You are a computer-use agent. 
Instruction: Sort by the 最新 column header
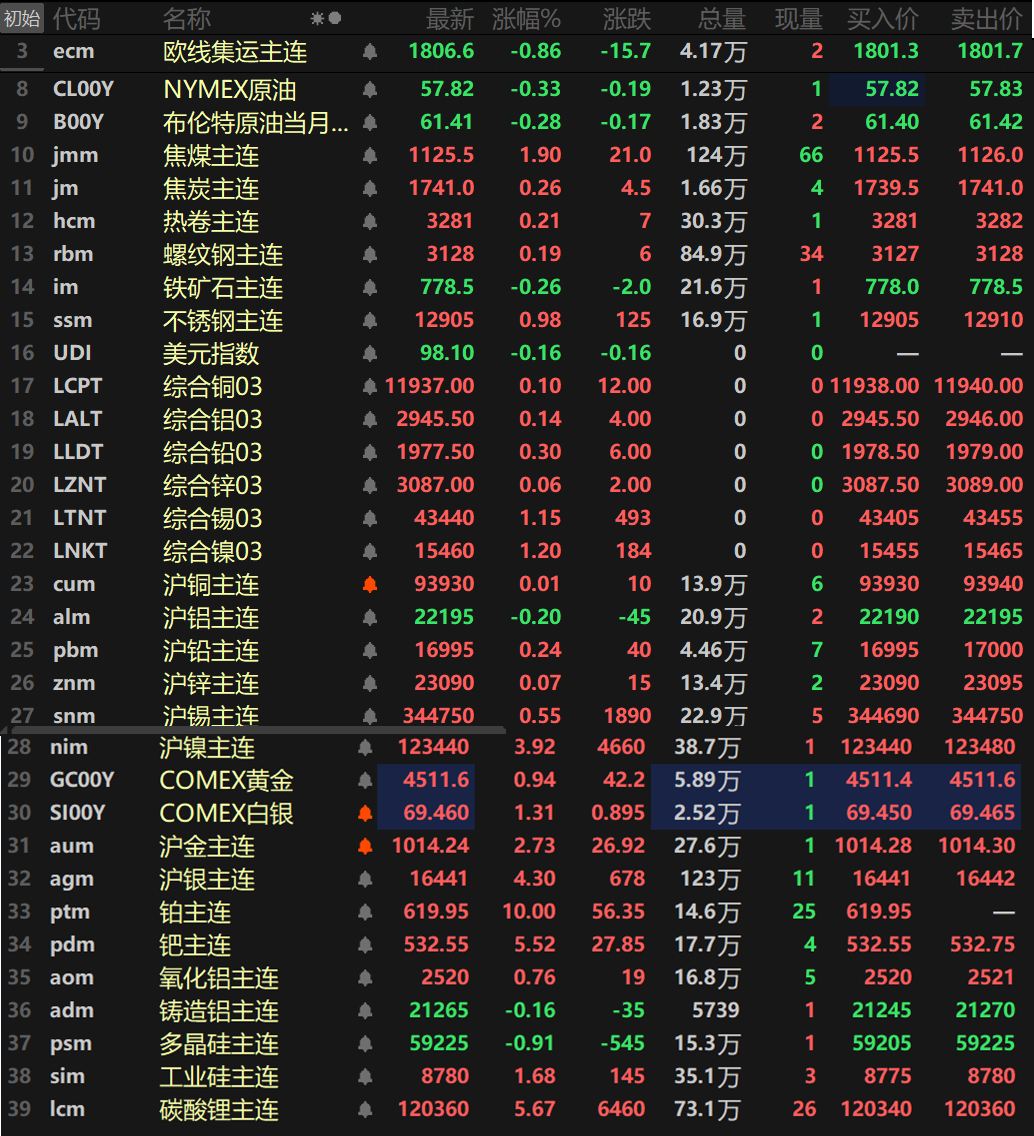pyautogui.click(x=449, y=18)
